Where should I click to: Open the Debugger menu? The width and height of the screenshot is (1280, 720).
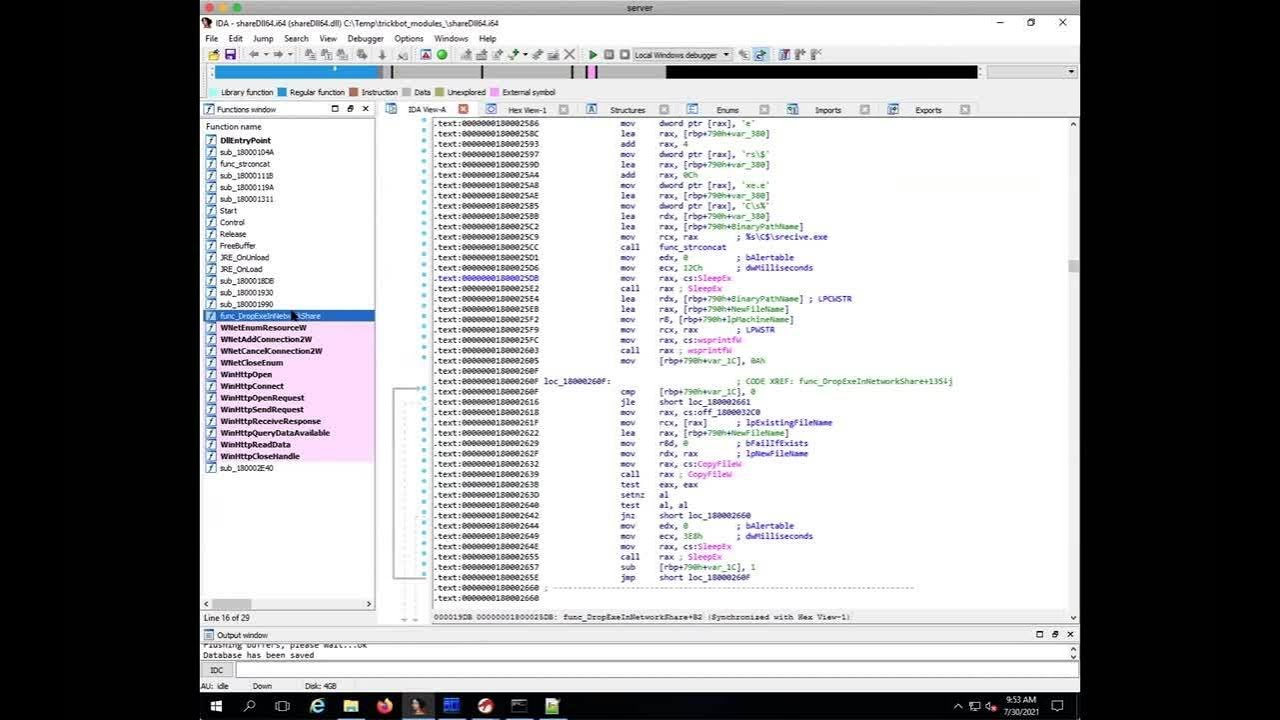point(365,38)
